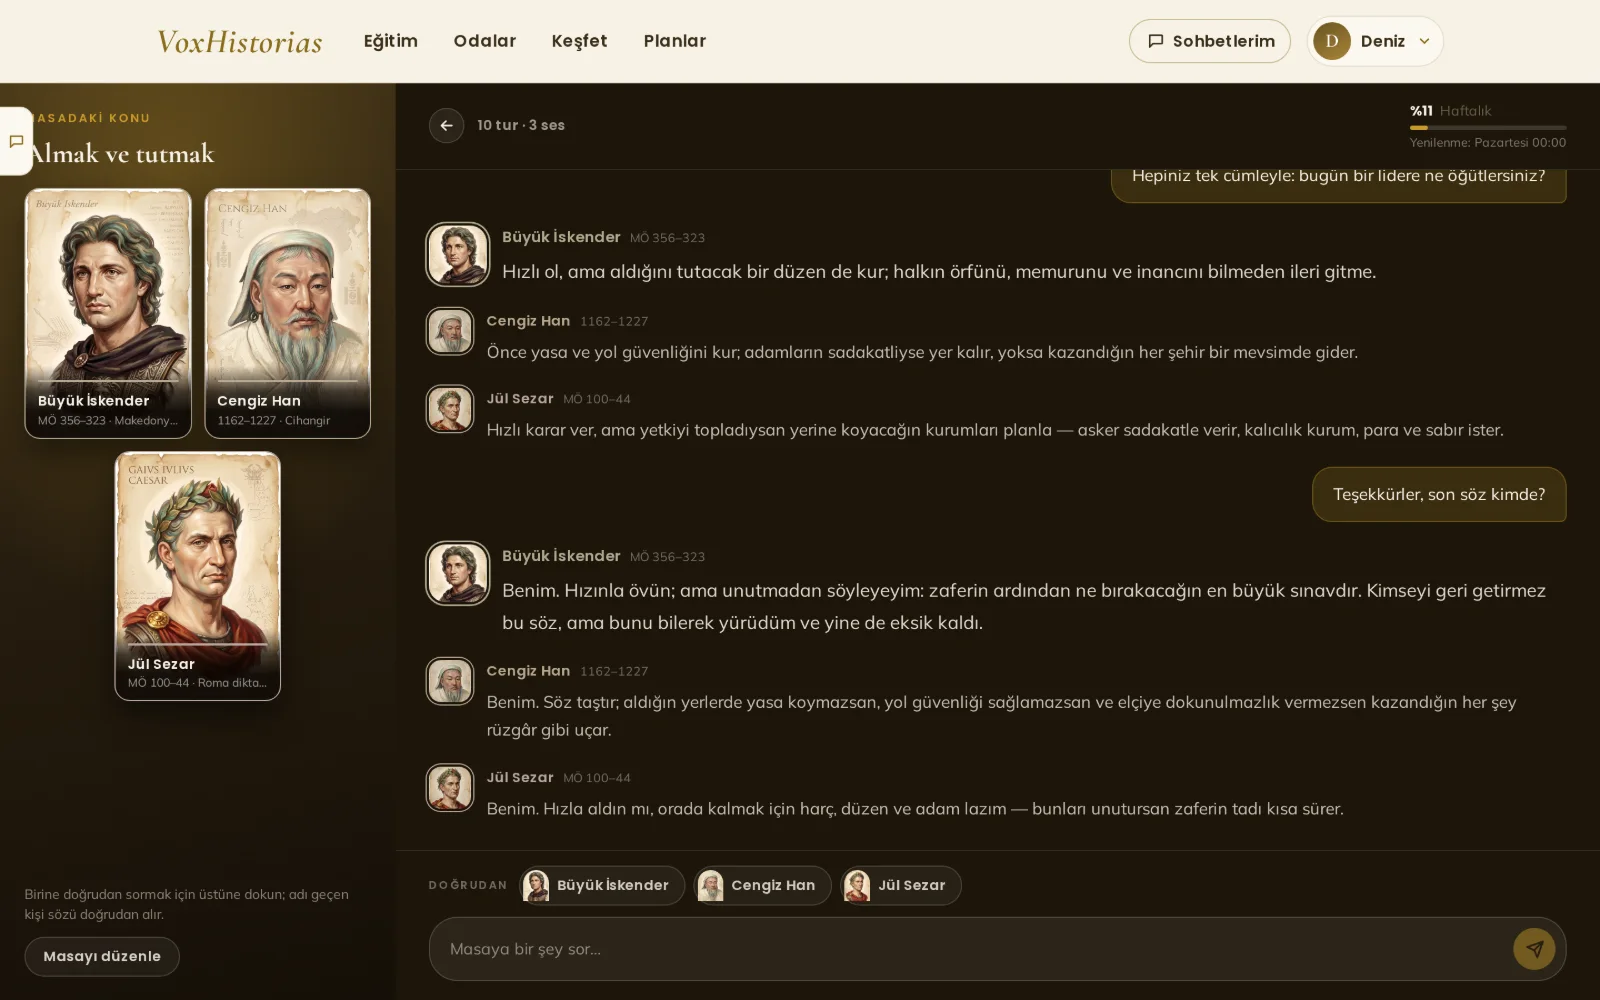The height and width of the screenshot is (1000, 1600).
Task: Open the Eğitim menu
Action: coord(391,41)
